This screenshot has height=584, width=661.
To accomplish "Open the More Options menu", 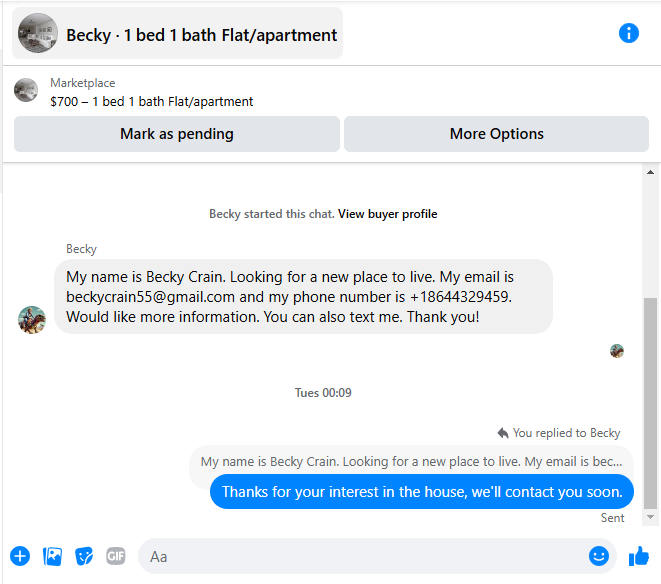I will pyautogui.click(x=496, y=134).
